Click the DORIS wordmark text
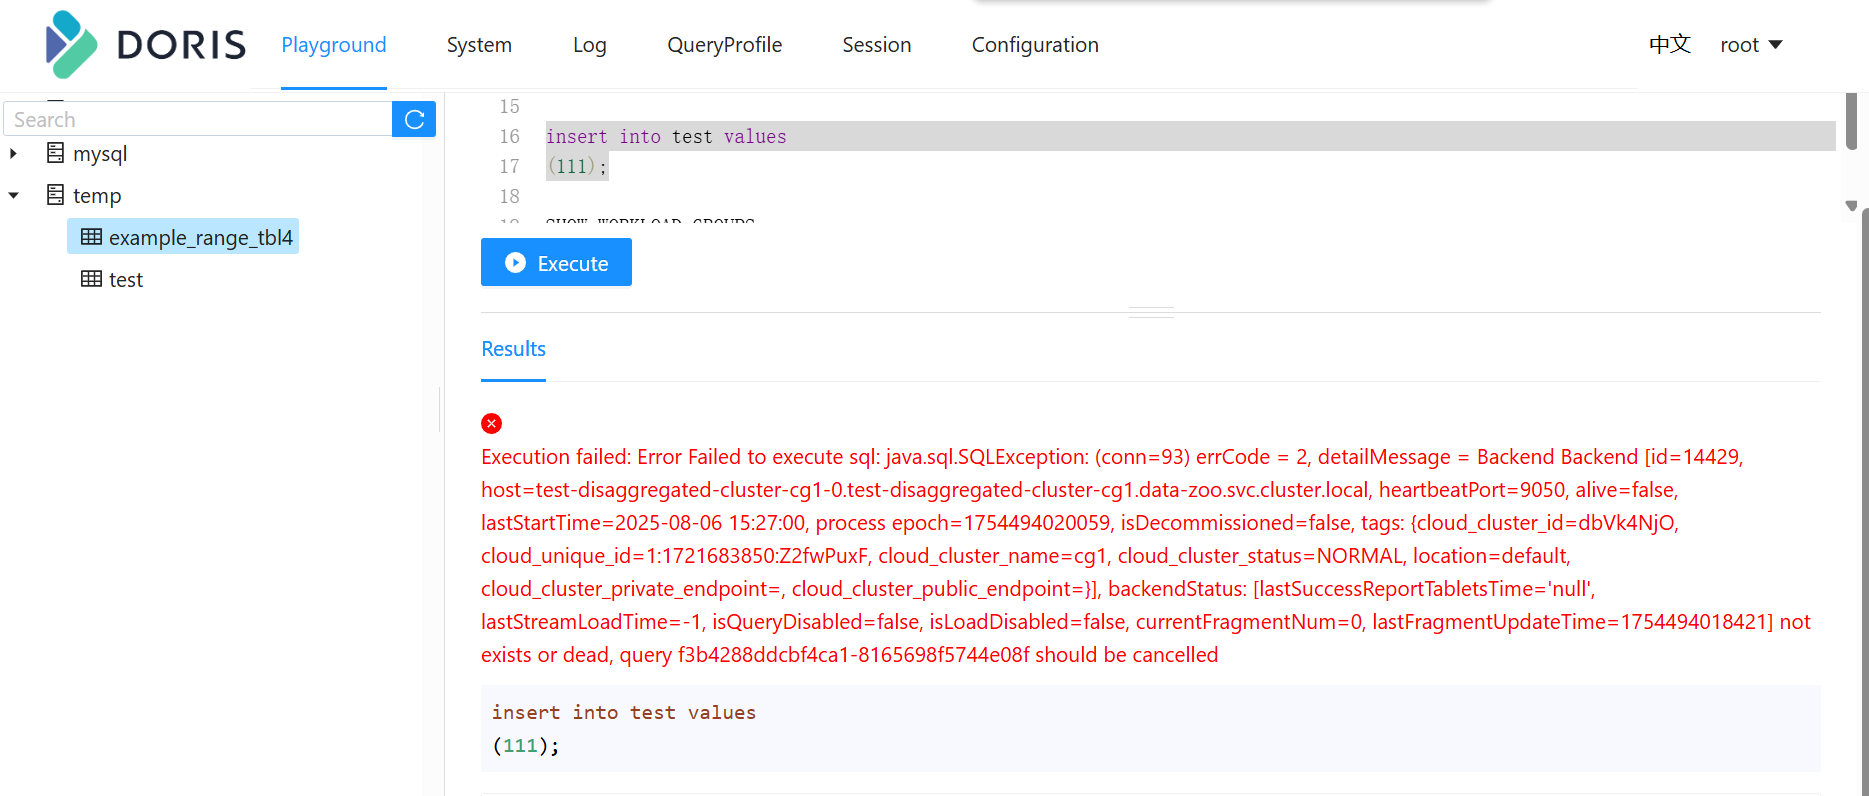This screenshot has width=1869, height=796. coord(181,45)
